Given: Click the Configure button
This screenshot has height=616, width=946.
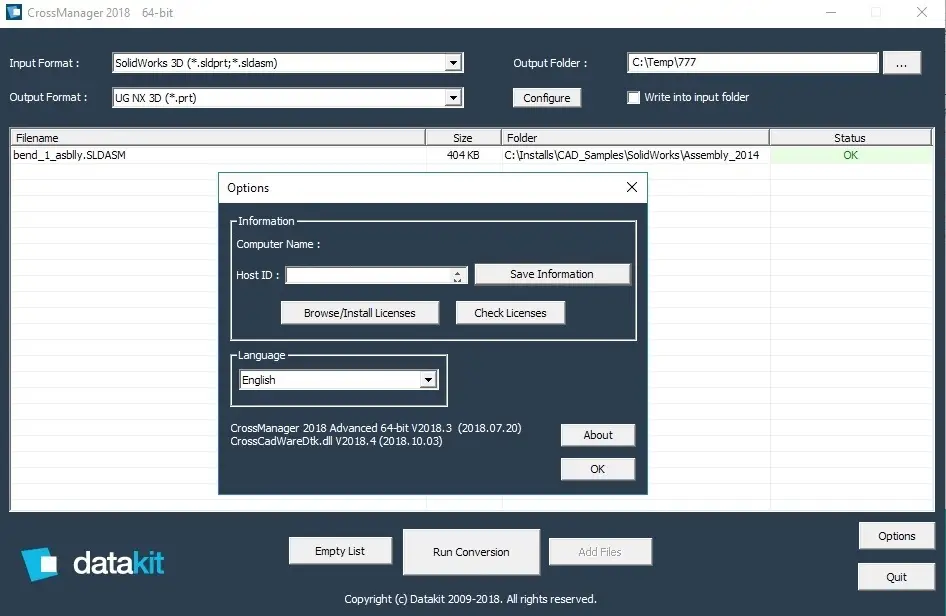Looking at the screenshot, I should [x=547, y=98].
